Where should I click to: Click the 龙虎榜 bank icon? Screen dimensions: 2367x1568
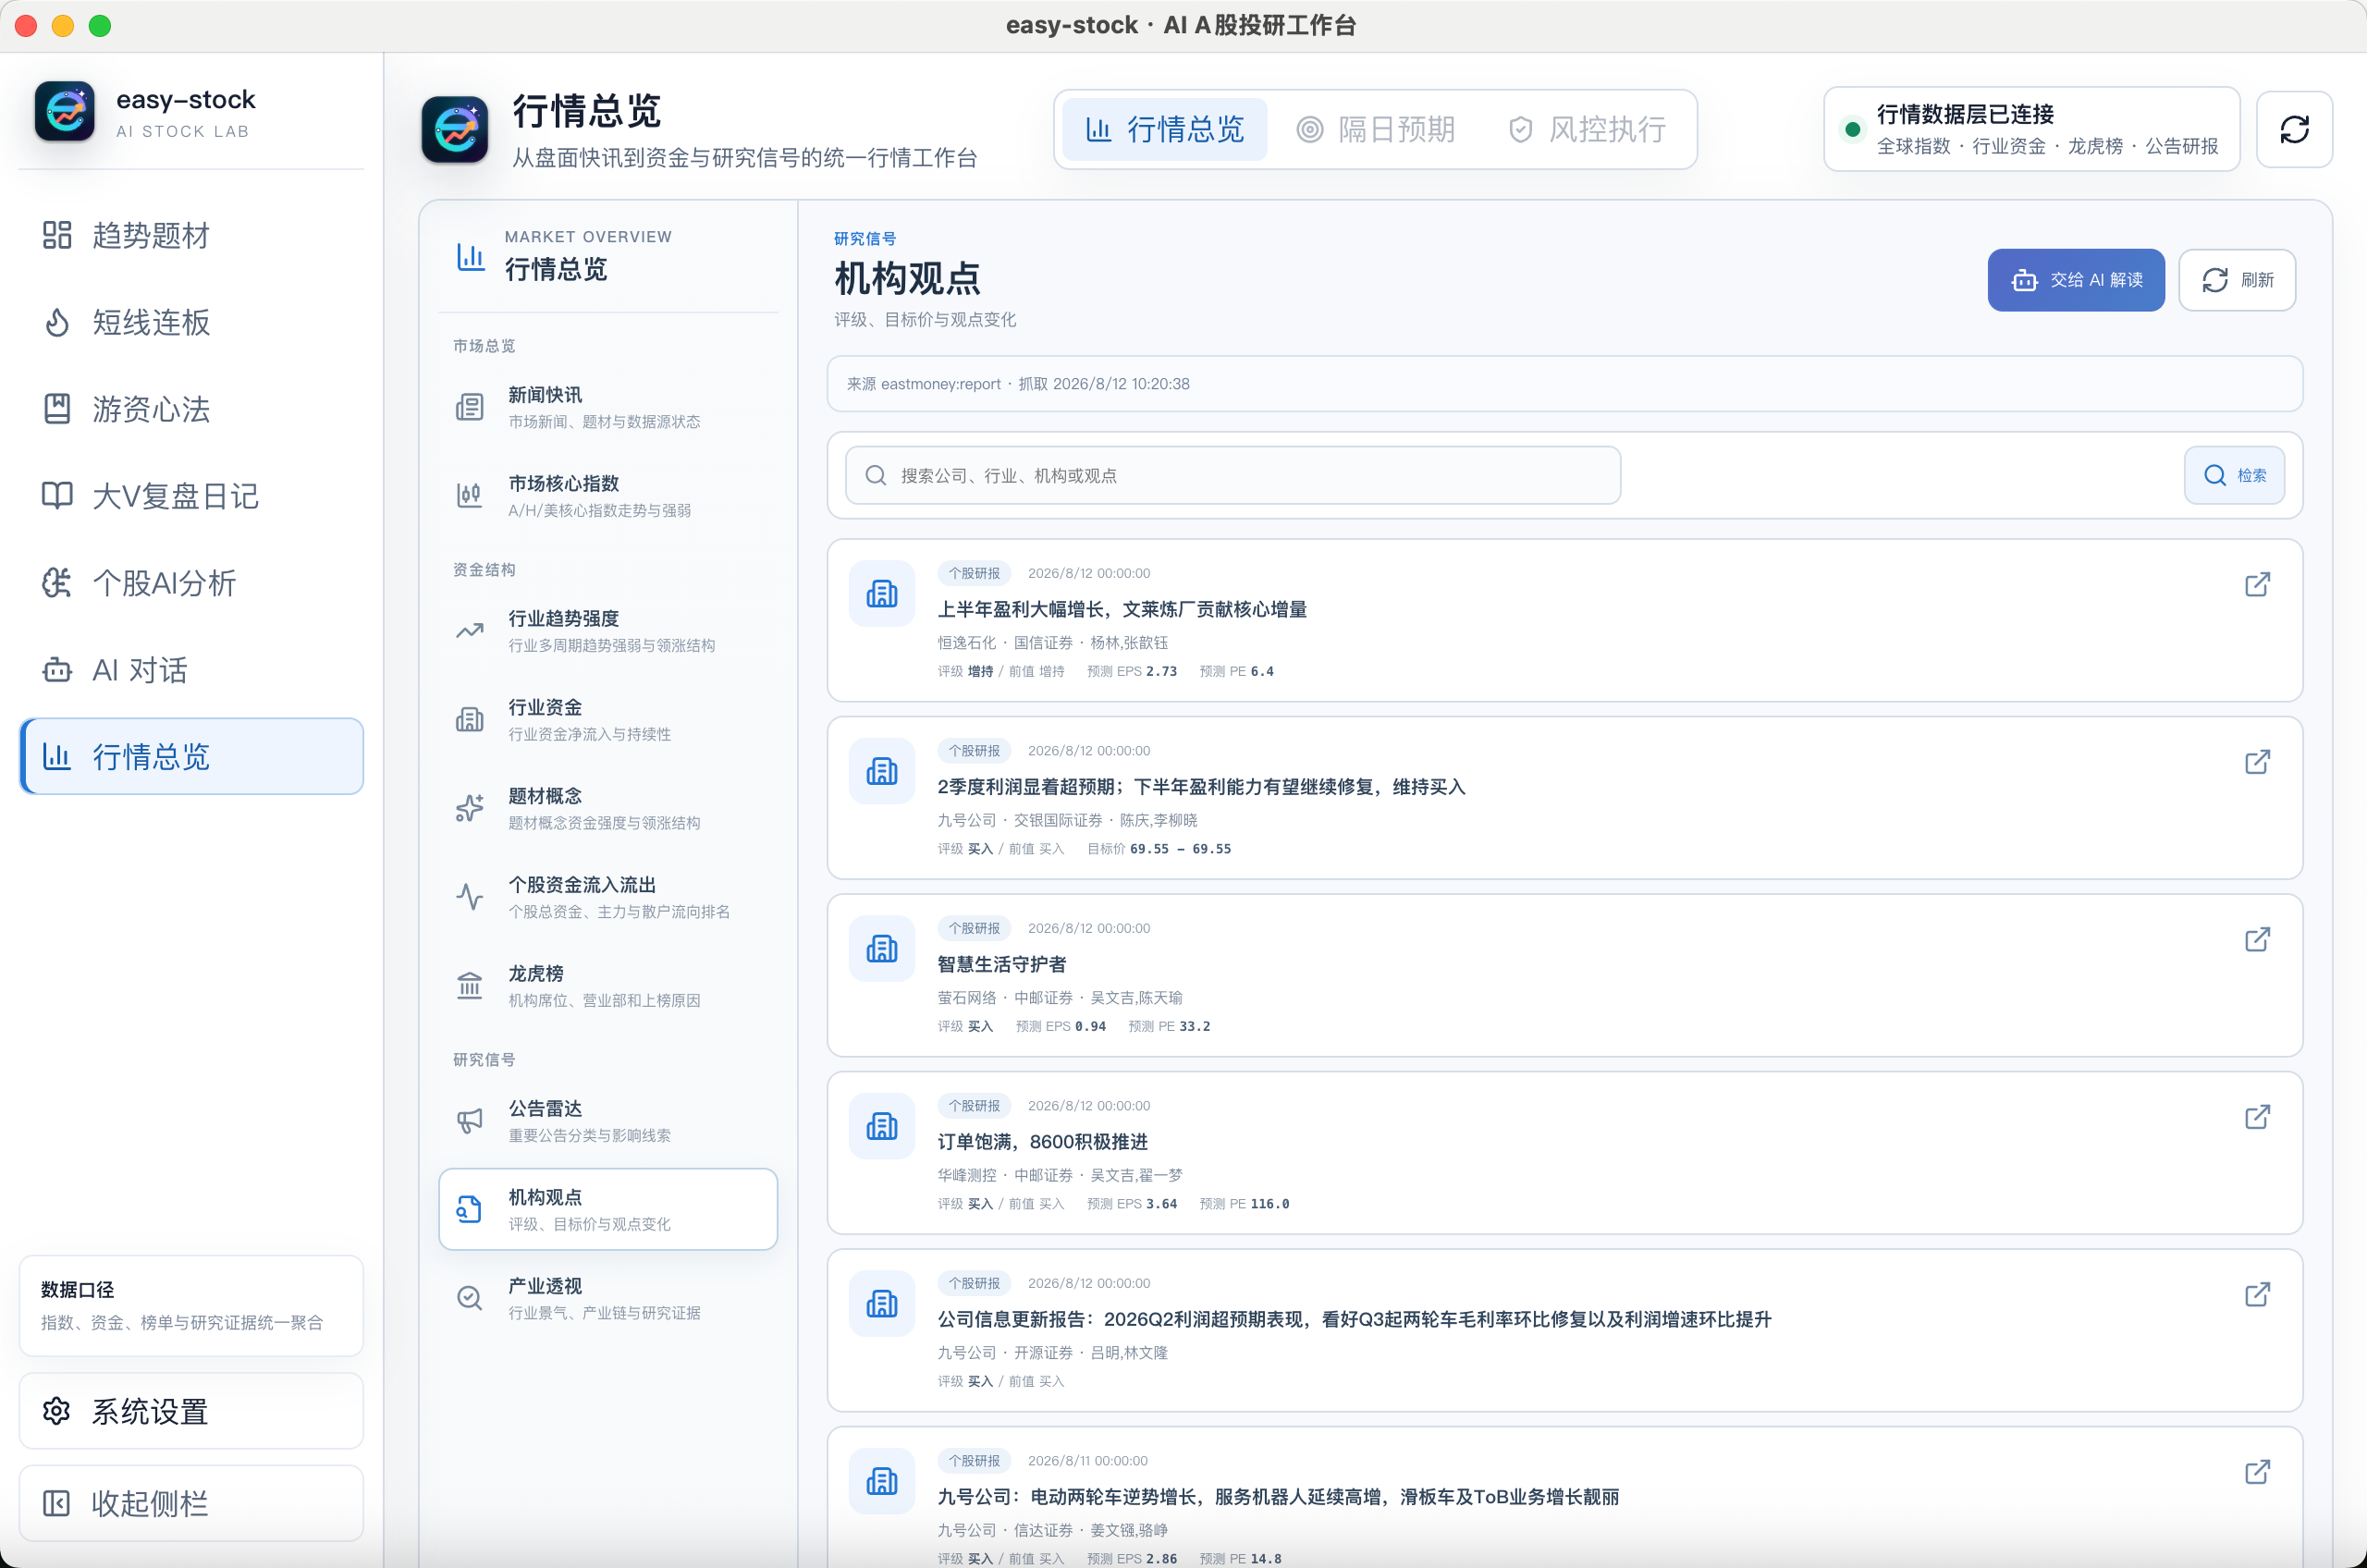pyautogui.click(x=469, y=986)
